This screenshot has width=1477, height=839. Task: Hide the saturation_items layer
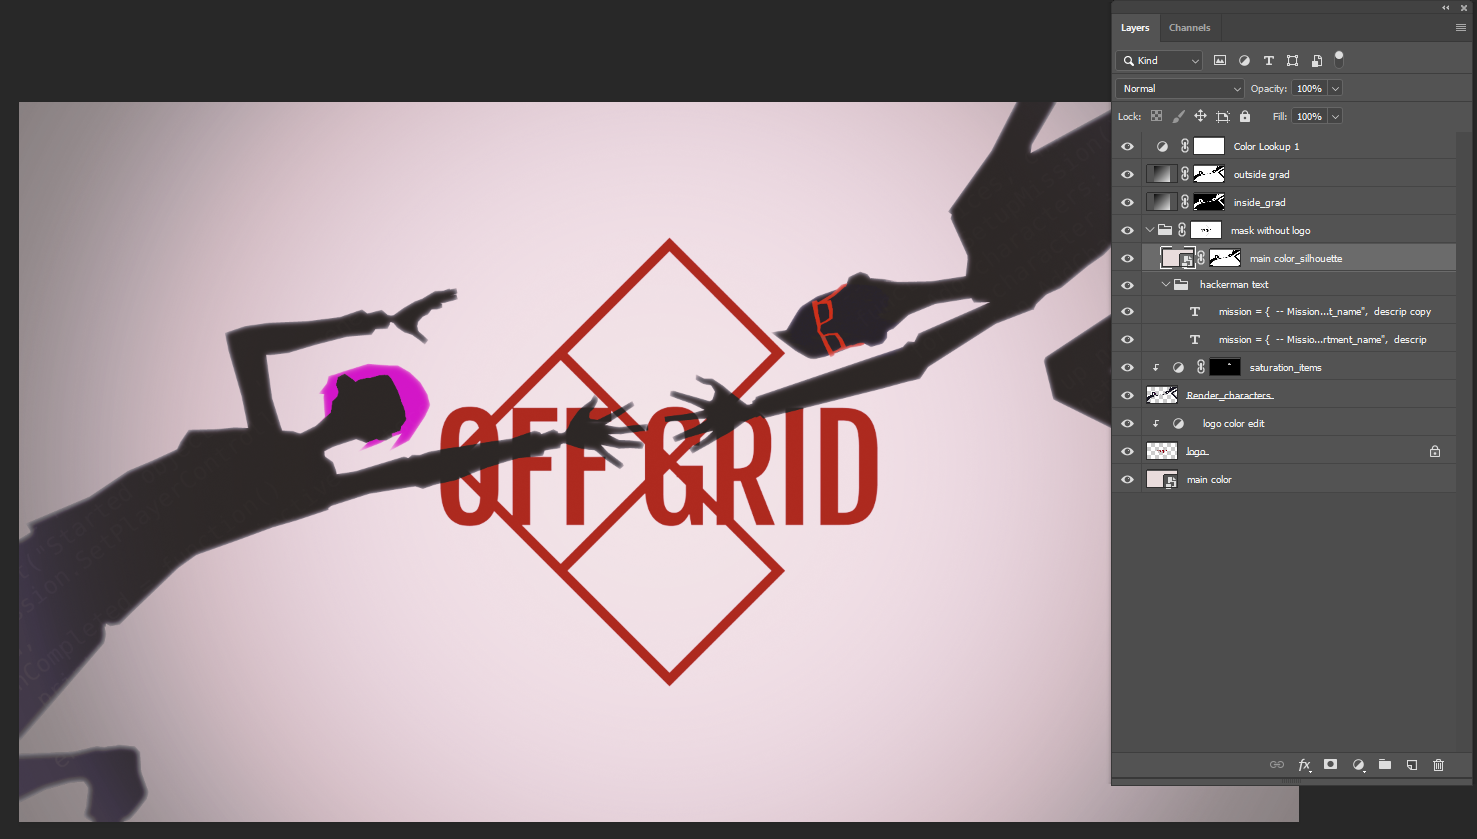[x=1128, y=368]
